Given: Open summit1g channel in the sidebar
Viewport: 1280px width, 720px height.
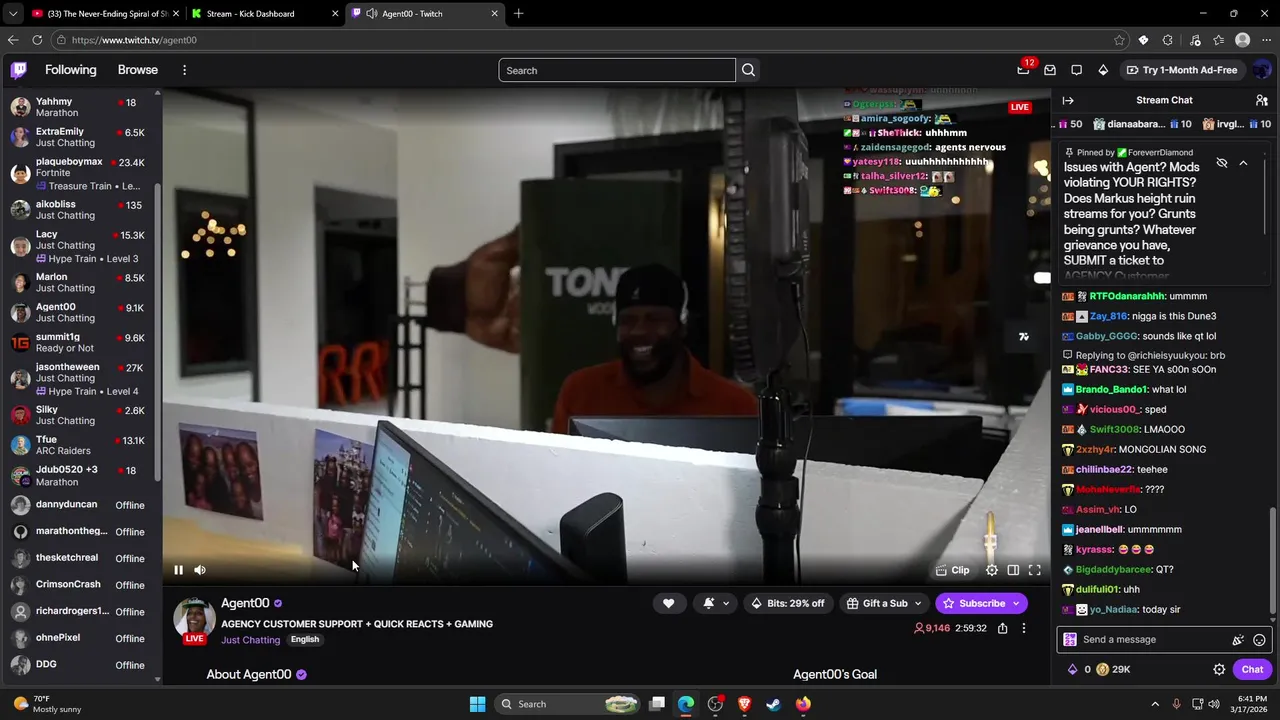Looking at the screenshot, I should (x=80, y=342).
